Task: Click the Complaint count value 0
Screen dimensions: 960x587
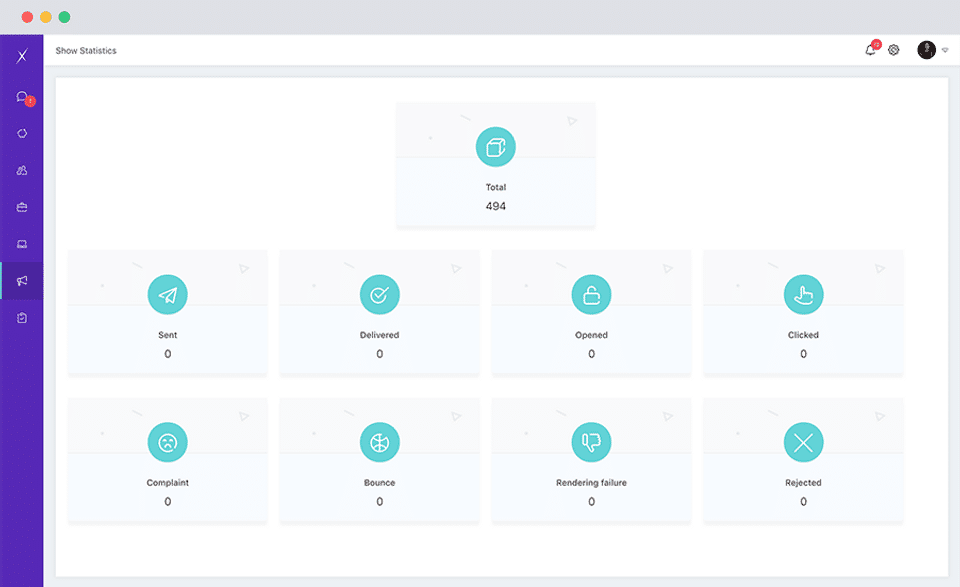Action: coord(168,501)
